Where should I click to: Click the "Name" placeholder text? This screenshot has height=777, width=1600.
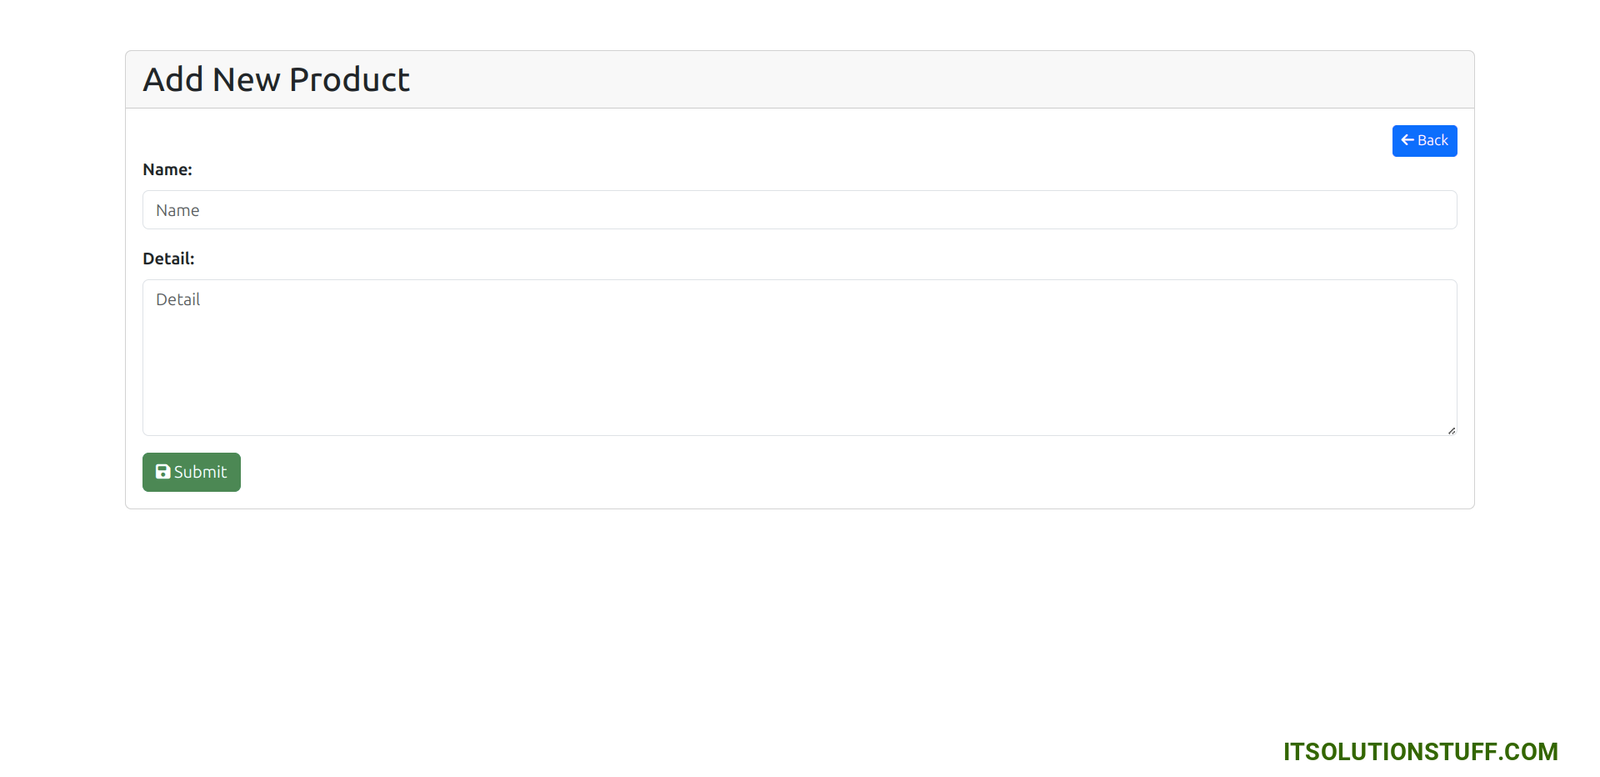pyautogui.click(x=178, y=211)
